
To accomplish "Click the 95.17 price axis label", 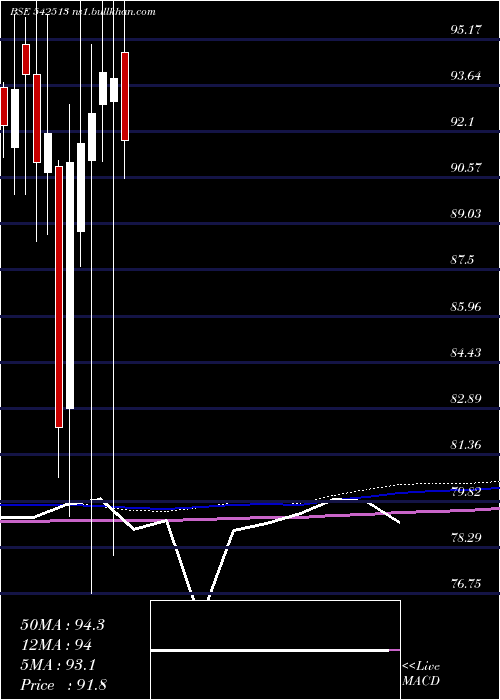I will point(467,30).
